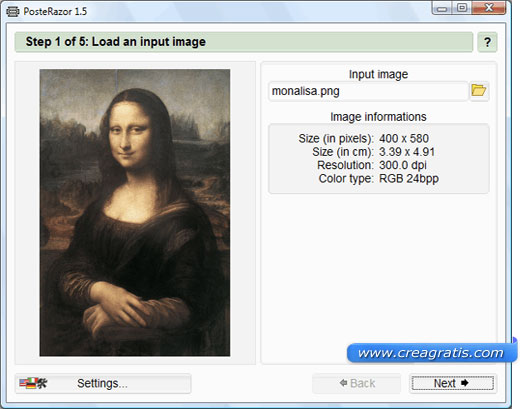Image resolution: width=530 pixels, height=409 pixels.
Task: Click the right arrow icon on Next
Action: point(464,383)
